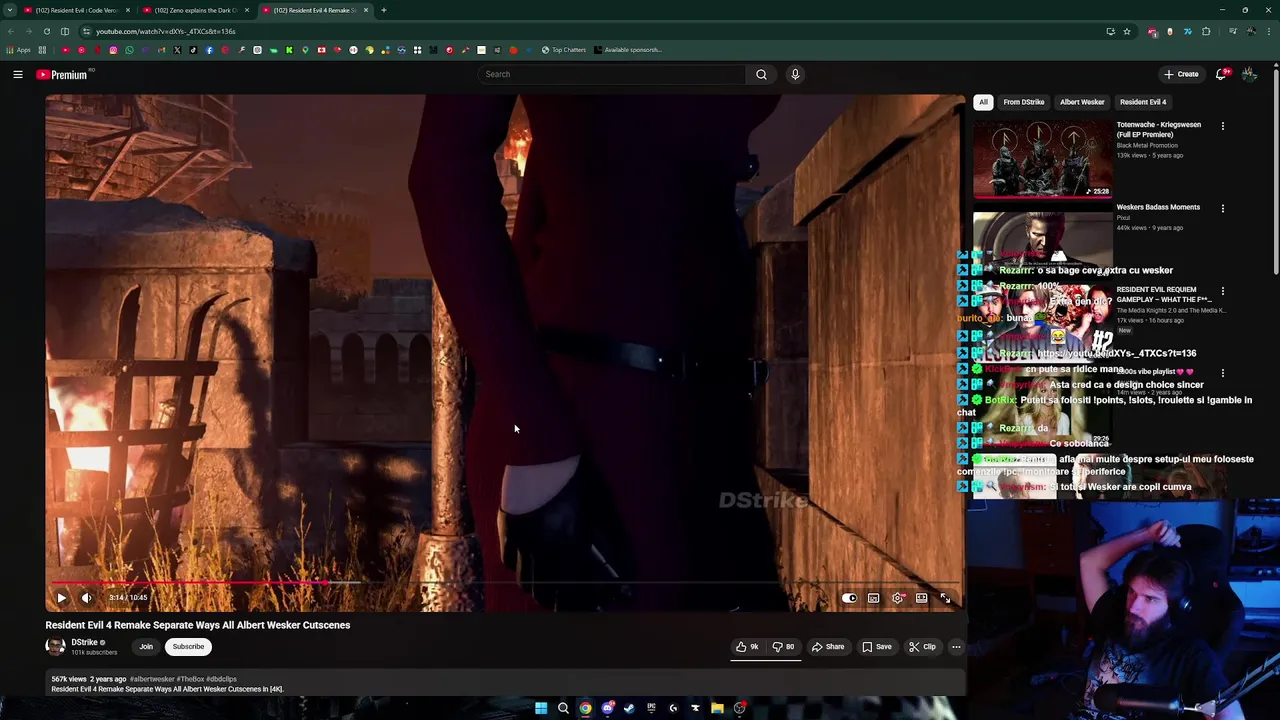Open Chrome from the taskbar
The image size is (1280, 720).
point(585,708)
